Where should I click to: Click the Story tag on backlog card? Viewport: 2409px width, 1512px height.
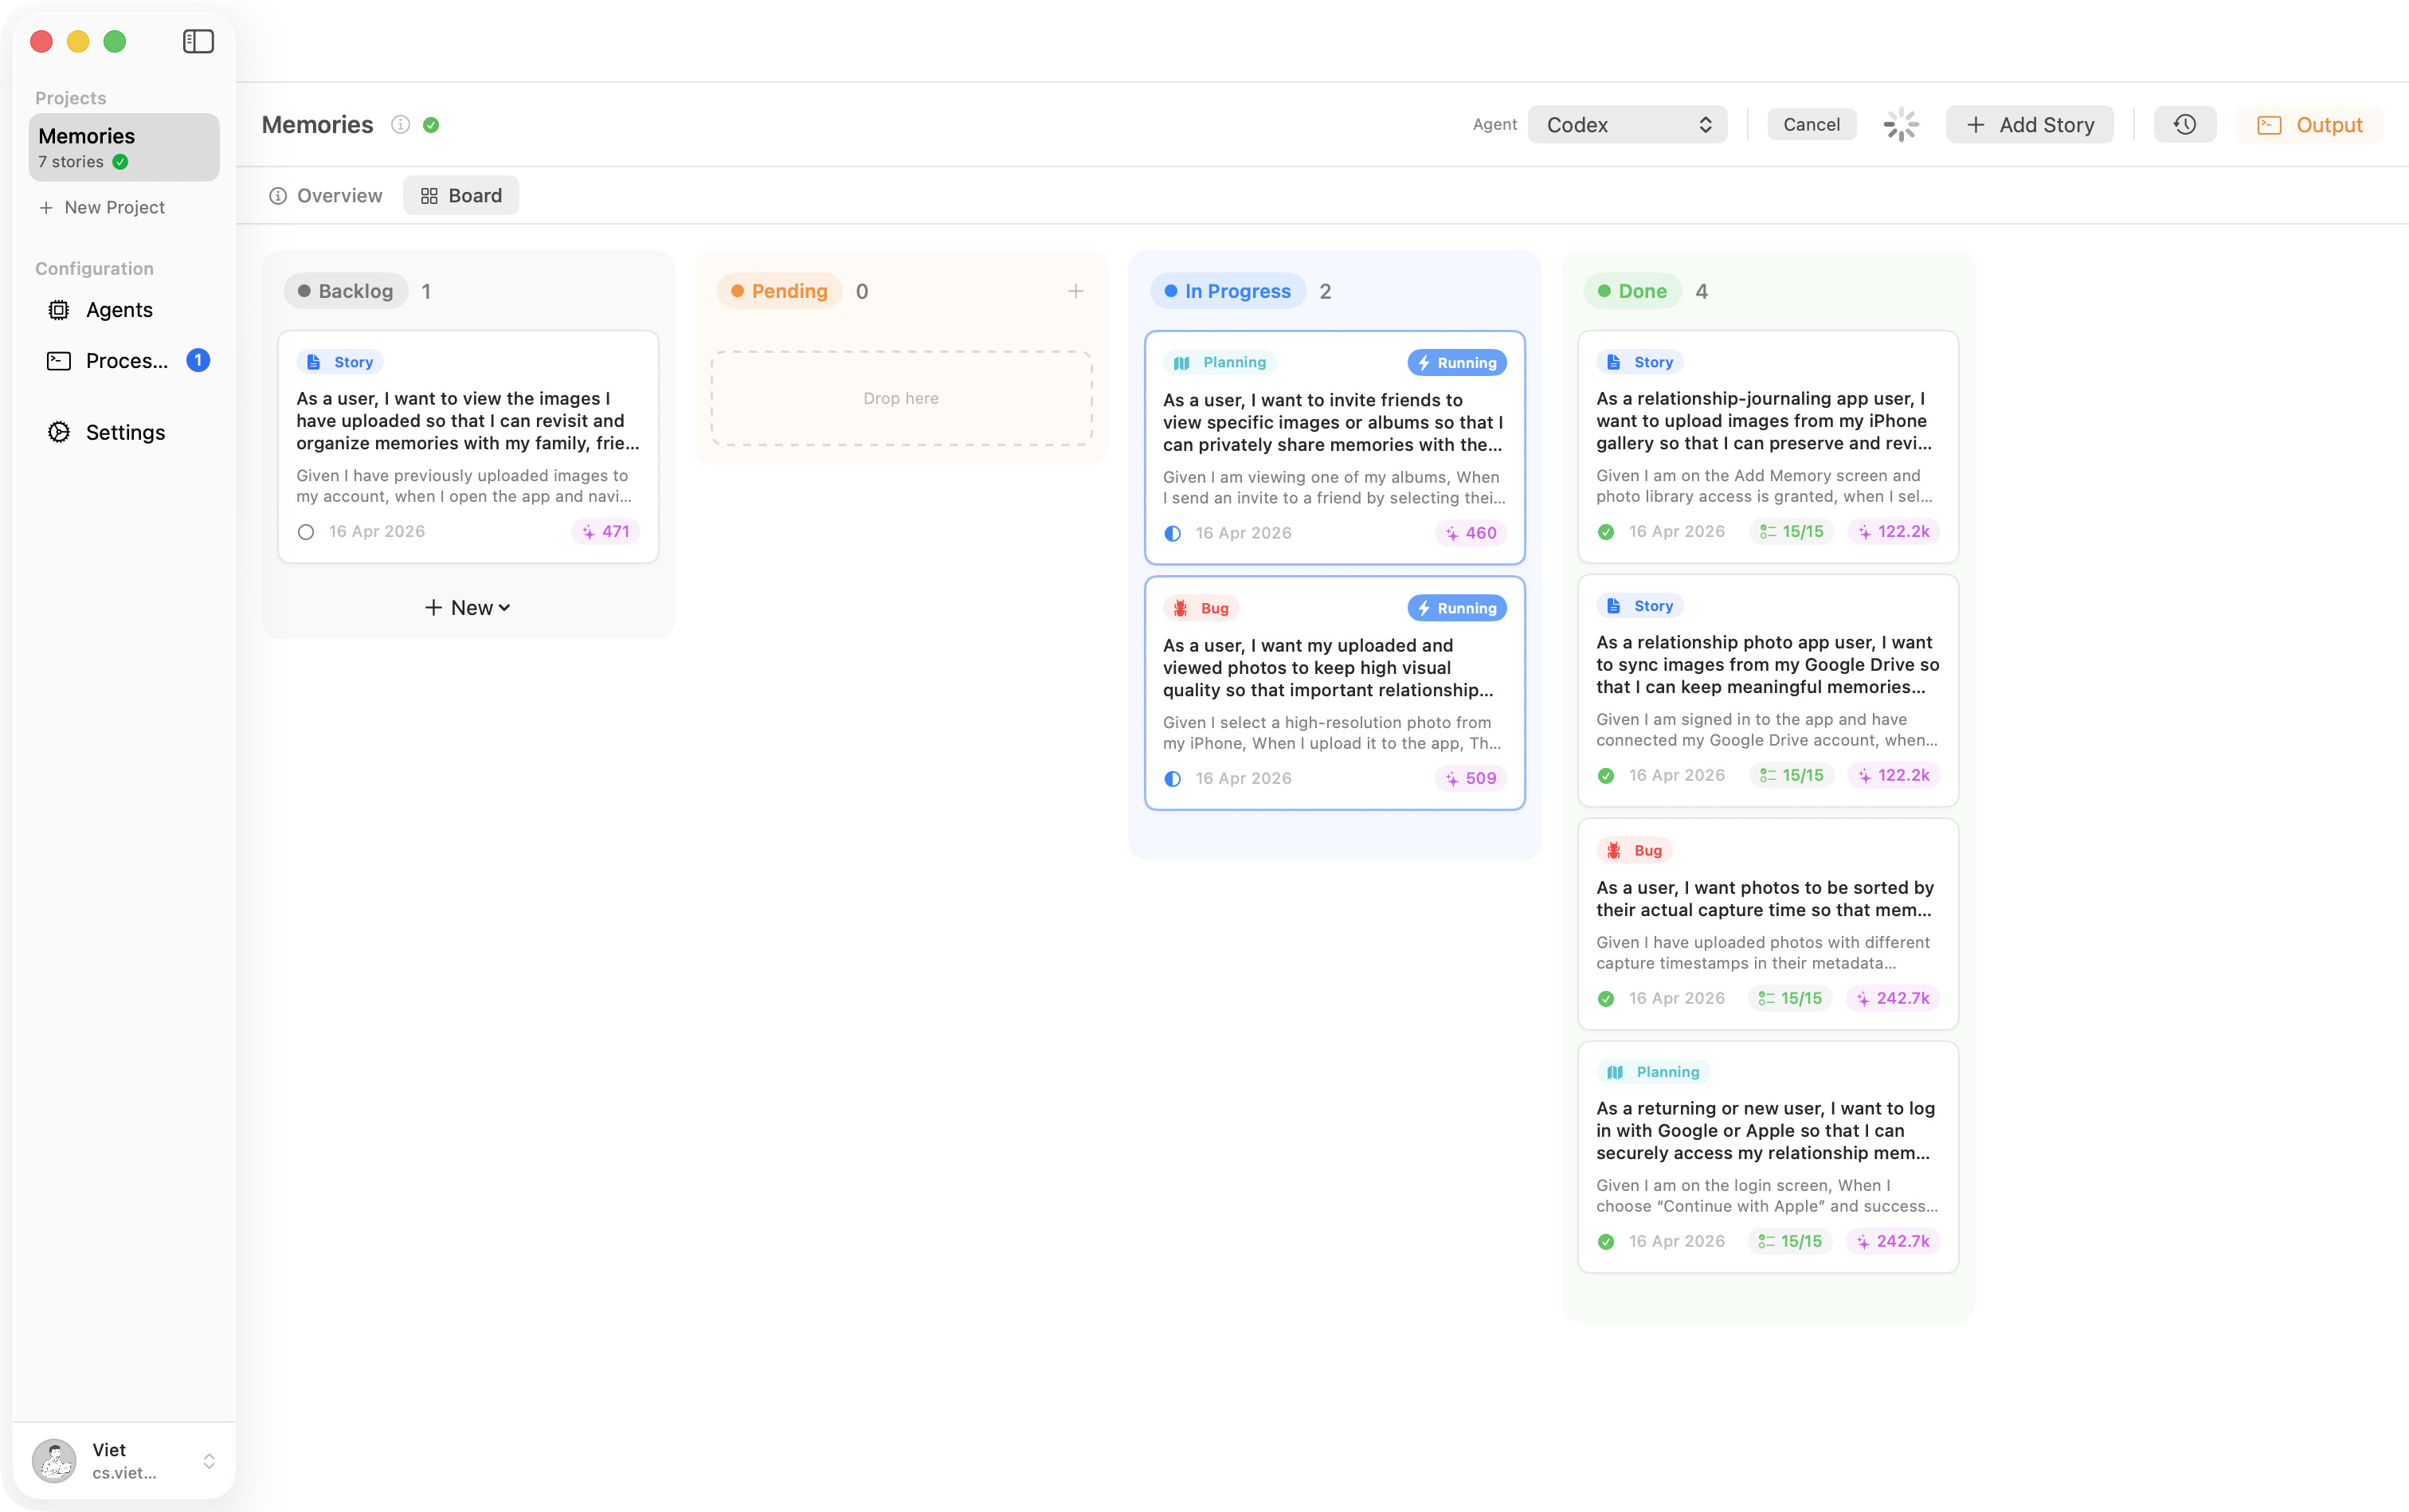point(340,362)
